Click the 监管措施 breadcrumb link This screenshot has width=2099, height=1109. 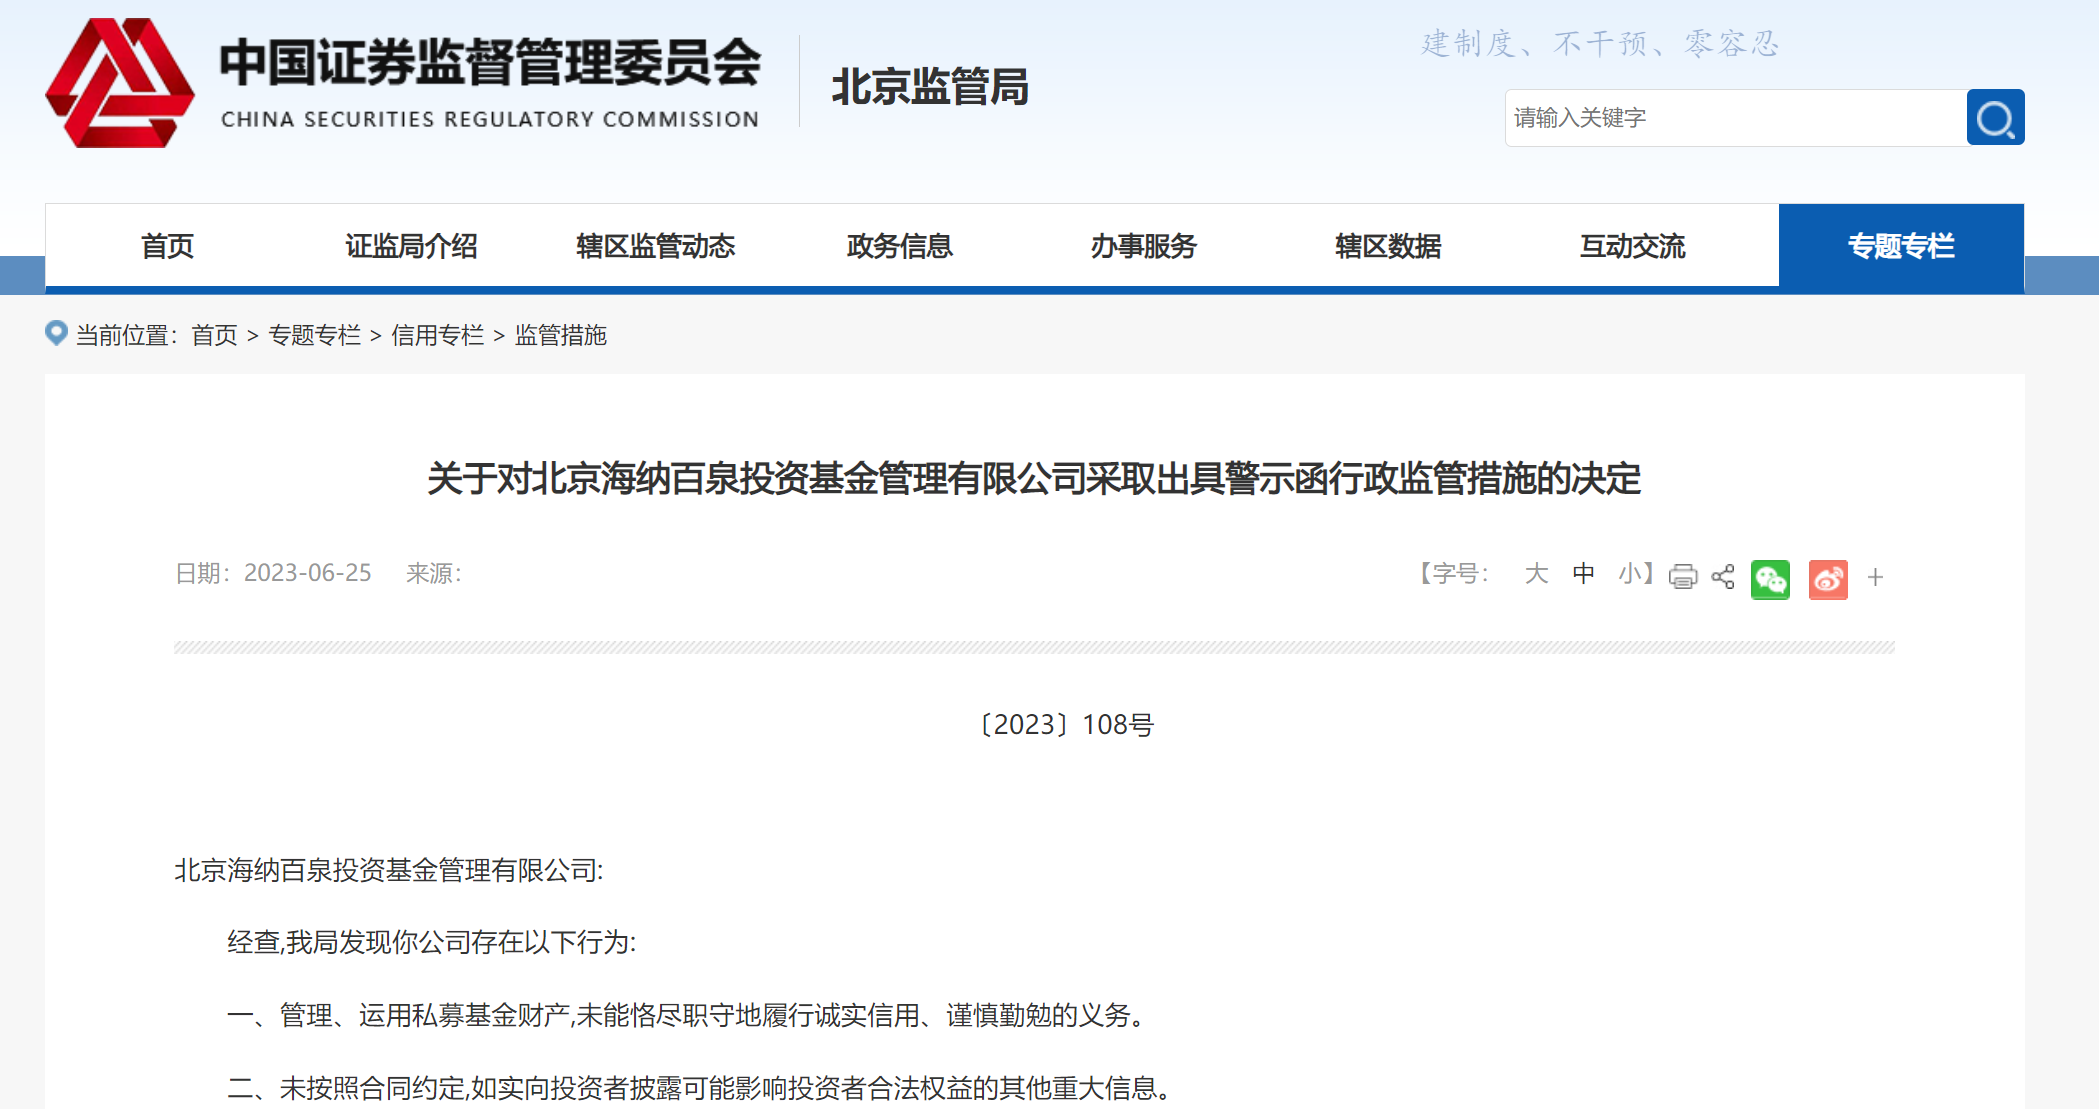561,336
